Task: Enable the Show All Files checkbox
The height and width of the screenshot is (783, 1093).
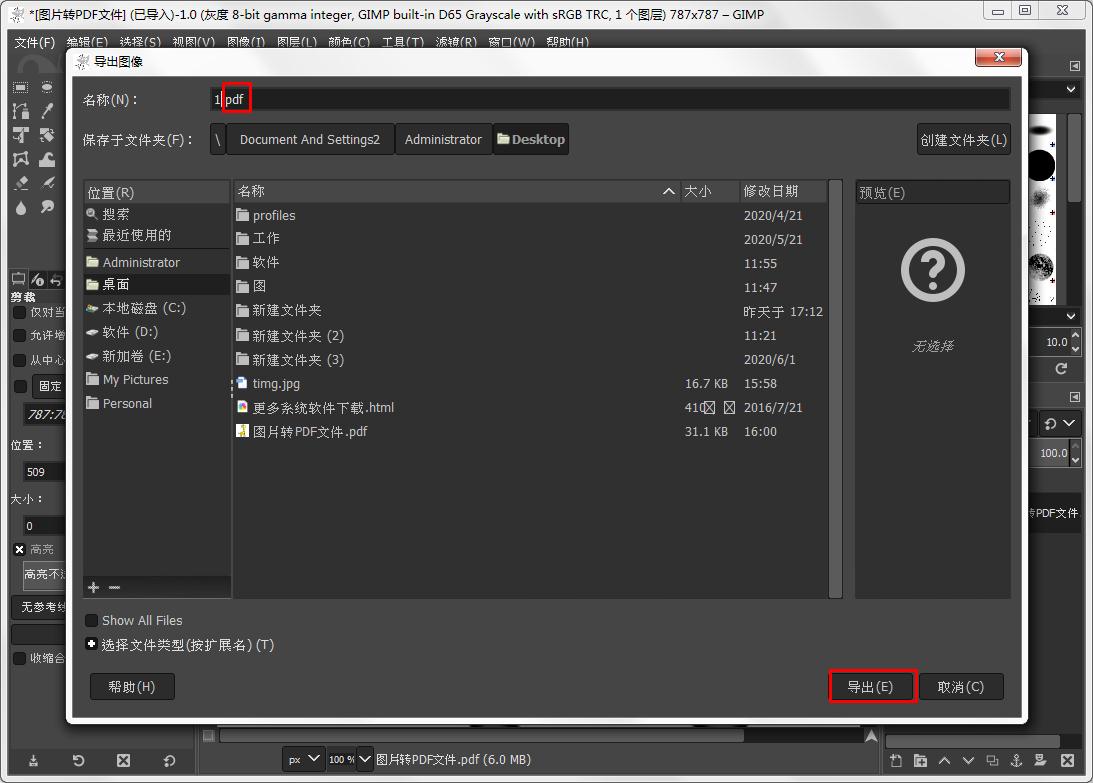Action: pyautogui.click(x=91, y=620)
